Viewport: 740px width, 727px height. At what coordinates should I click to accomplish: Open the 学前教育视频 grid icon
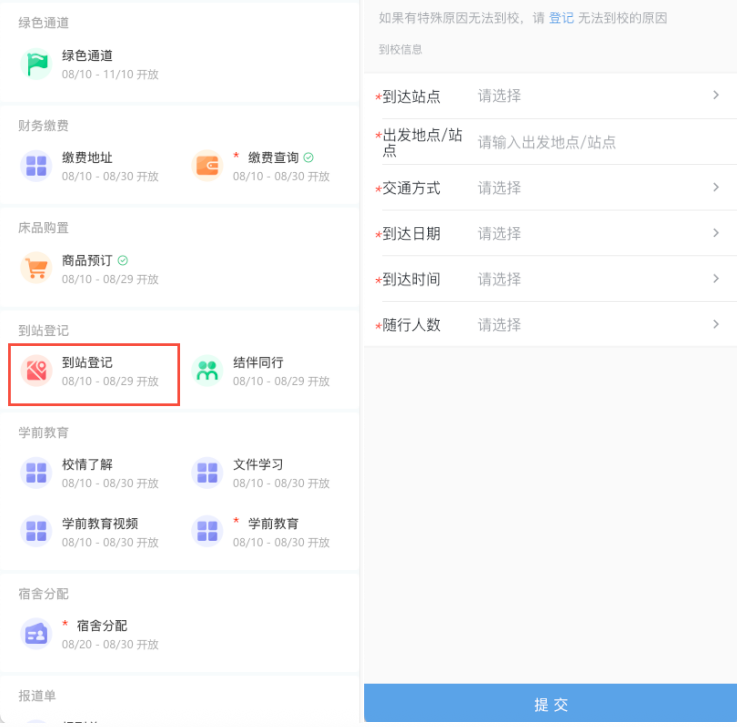36,532
